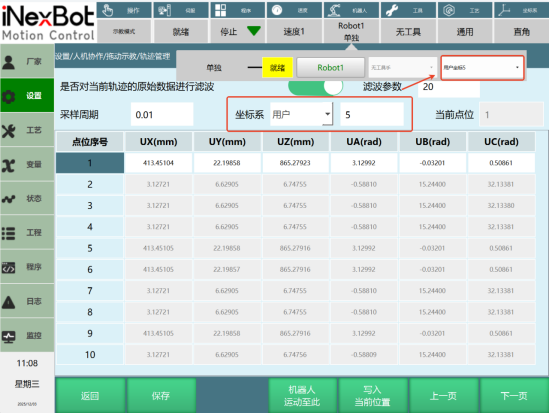The height and width of the screenshot is (413, 549).
Task: Select point row number 10
Action: coord(90,355)
